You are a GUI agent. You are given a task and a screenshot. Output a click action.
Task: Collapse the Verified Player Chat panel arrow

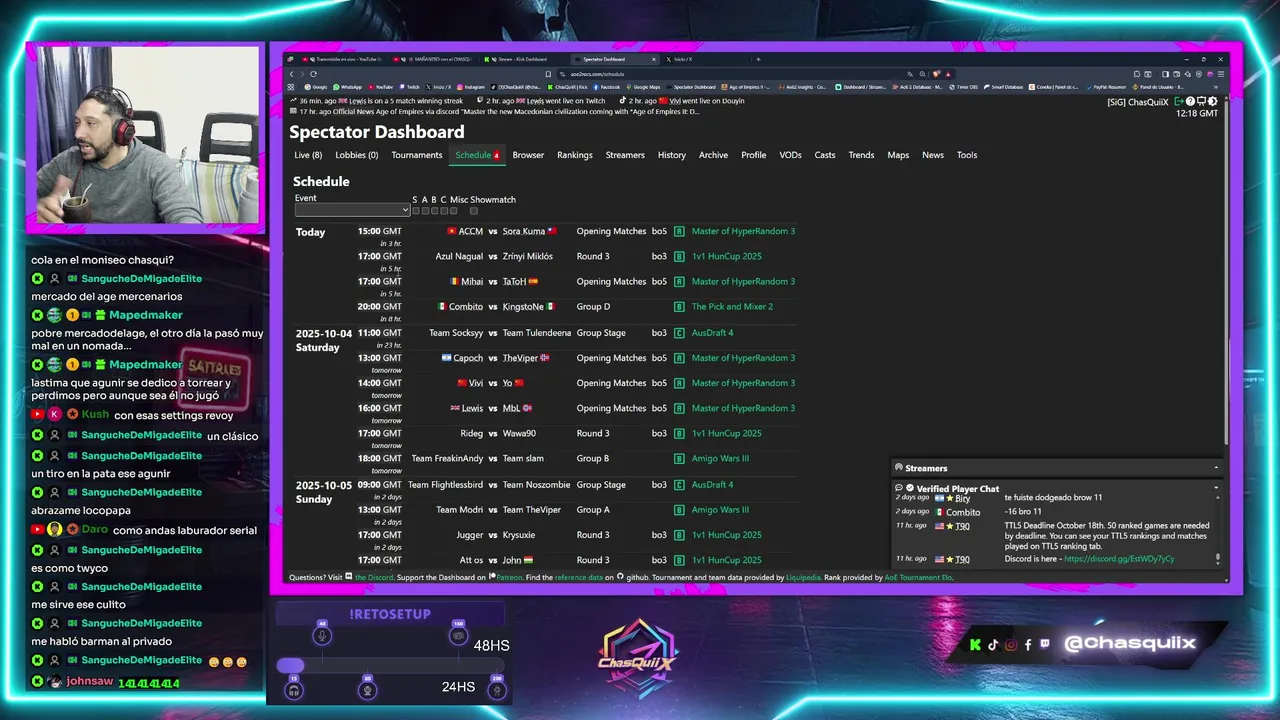[1216, 488]
